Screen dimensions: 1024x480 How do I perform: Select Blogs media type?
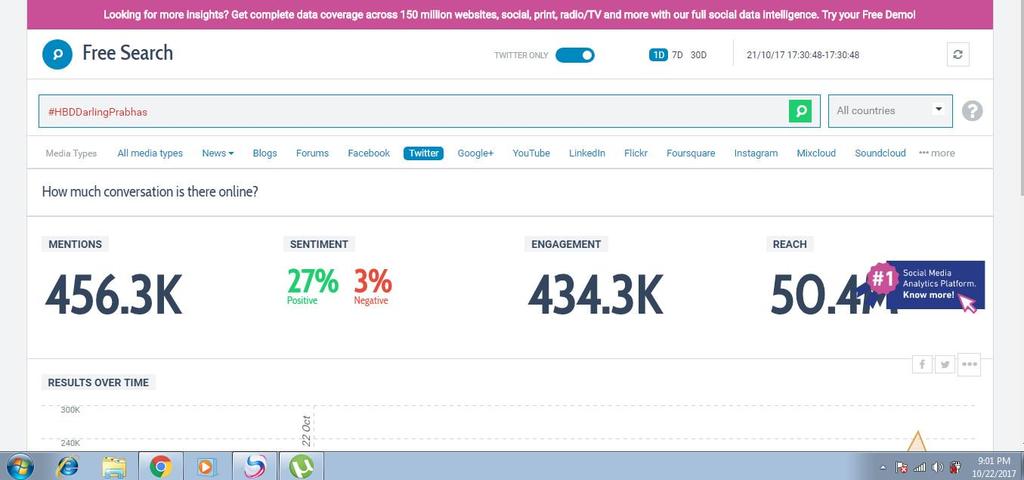264,153
